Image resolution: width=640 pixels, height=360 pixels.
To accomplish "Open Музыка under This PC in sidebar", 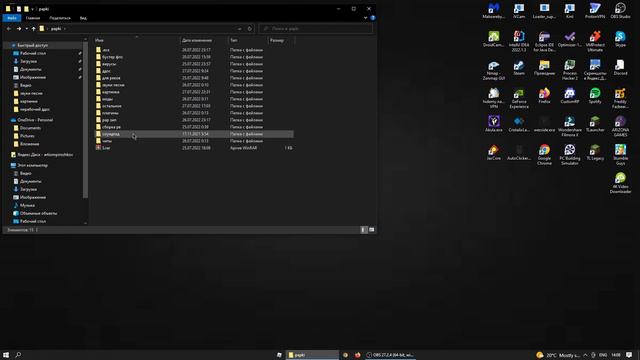I will pos(27,205).
